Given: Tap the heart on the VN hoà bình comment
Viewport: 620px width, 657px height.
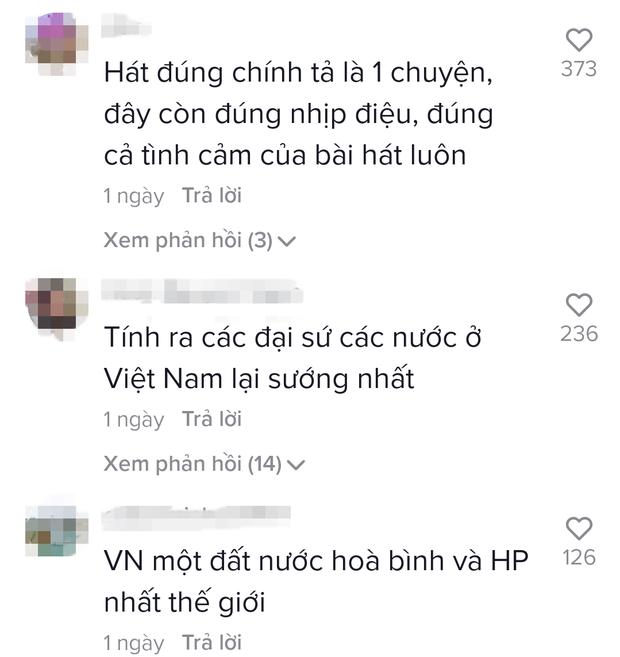Looking at the screenshot, I should point(579,528).
